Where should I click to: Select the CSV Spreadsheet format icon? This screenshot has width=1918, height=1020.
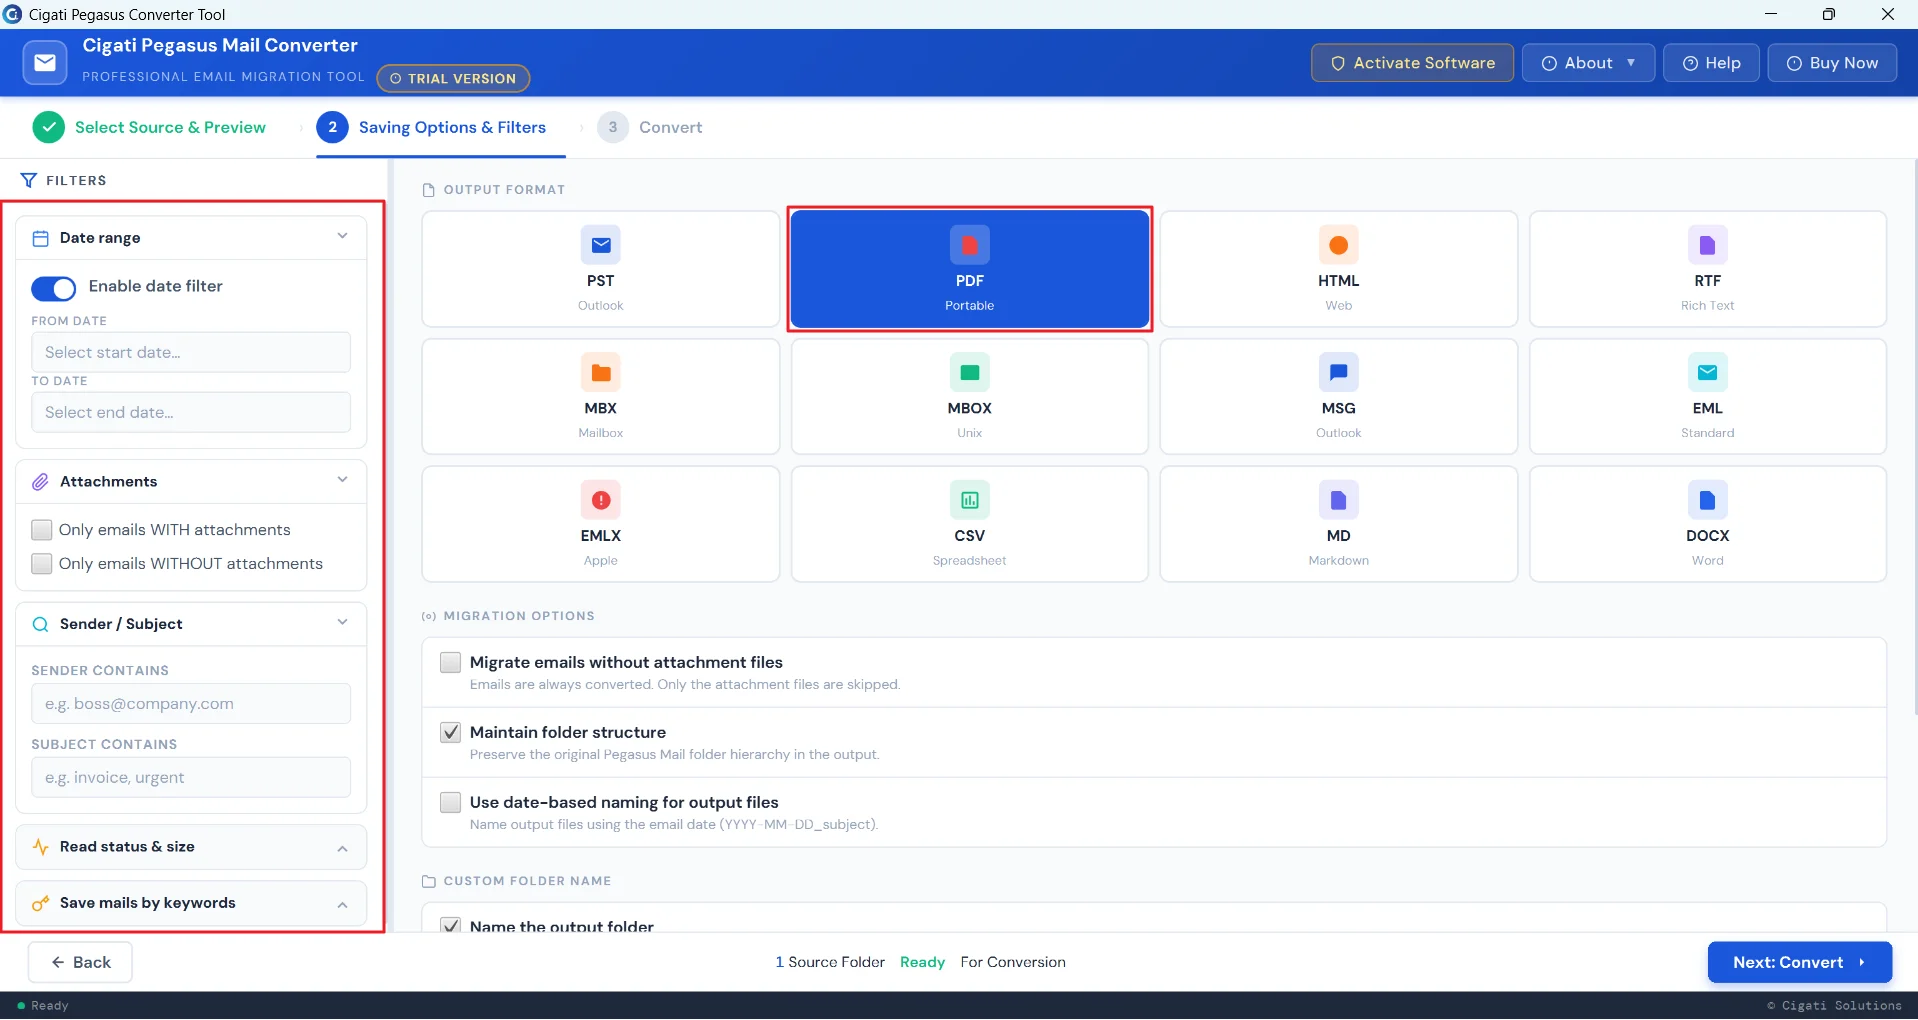point(970,500)
